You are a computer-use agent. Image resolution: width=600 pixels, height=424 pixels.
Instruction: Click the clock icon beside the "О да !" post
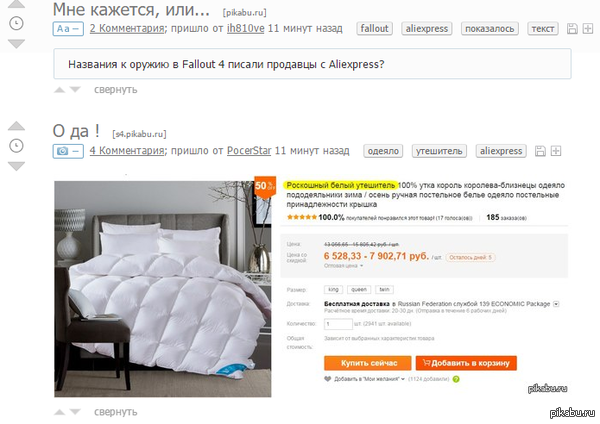[16, 146]
